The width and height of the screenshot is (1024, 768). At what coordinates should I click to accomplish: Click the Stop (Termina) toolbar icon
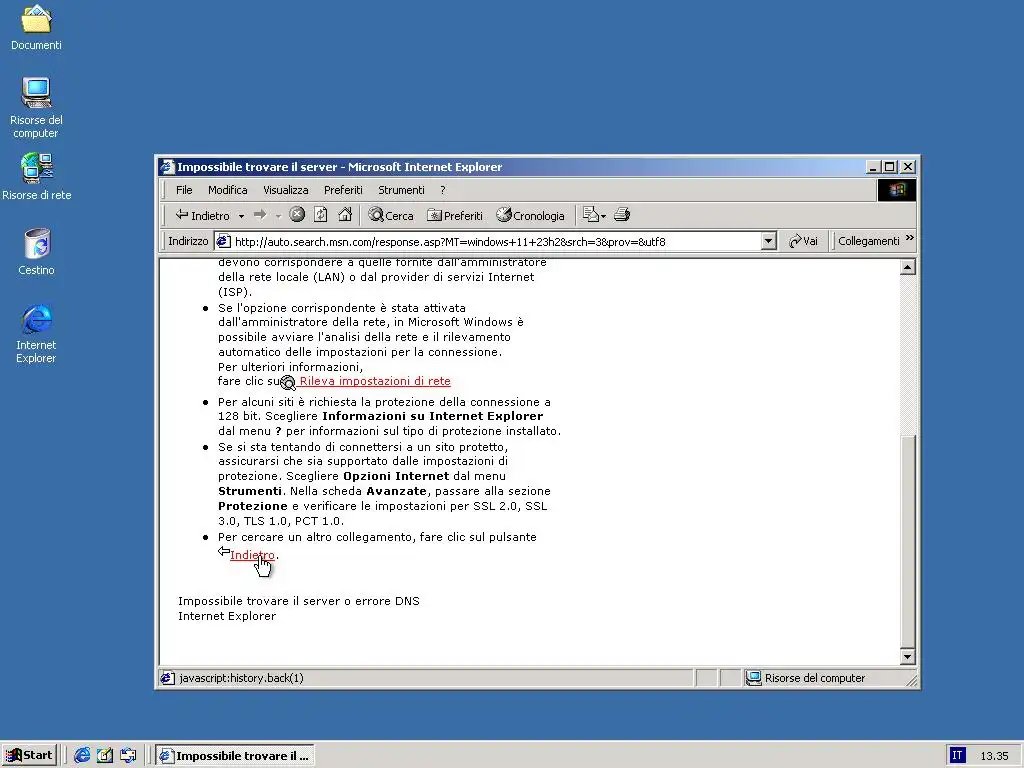click(x=297, y=214)
